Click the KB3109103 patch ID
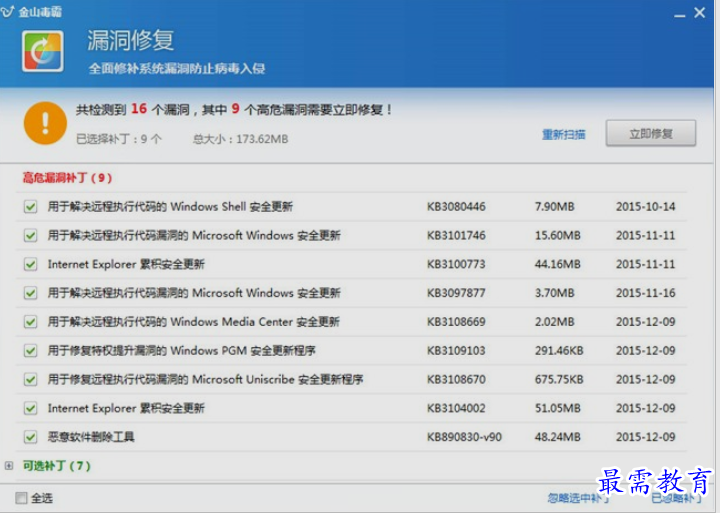Screen dimensions: 720x513 [456, 351]
